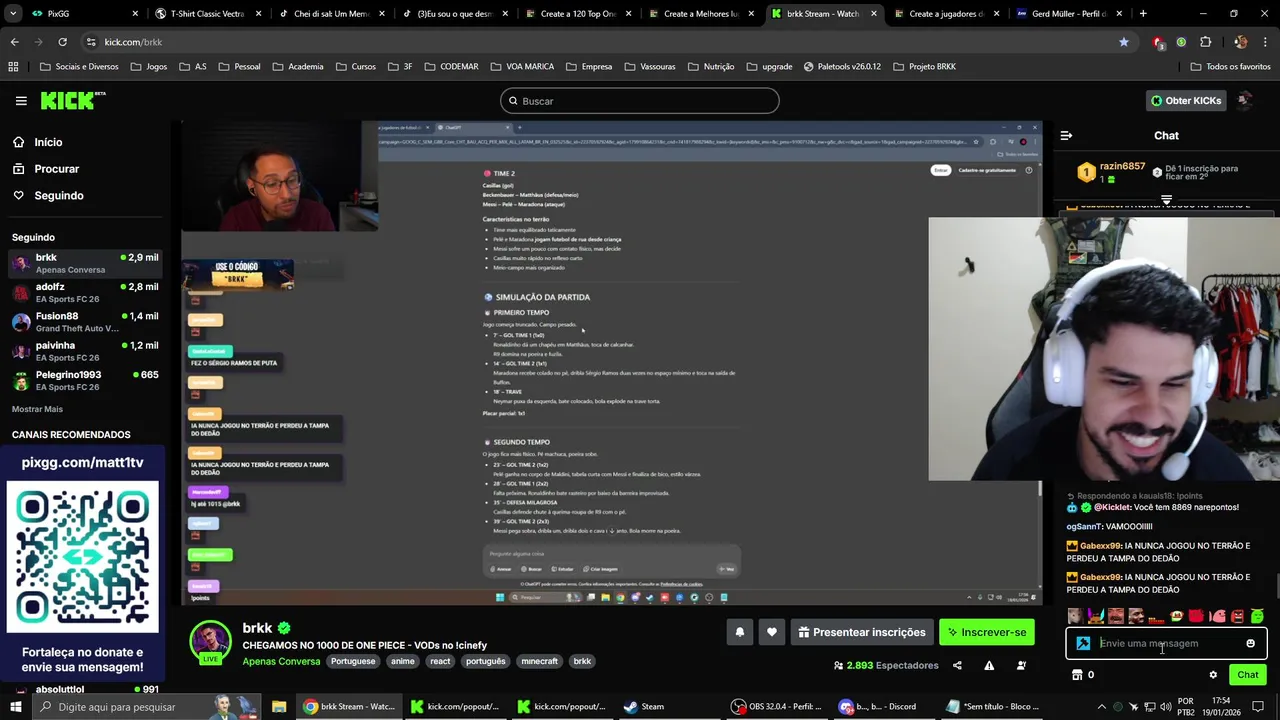The image size is (1280, 720).
Task: Follow channel with heart button
Action: [x=772, y=632]
